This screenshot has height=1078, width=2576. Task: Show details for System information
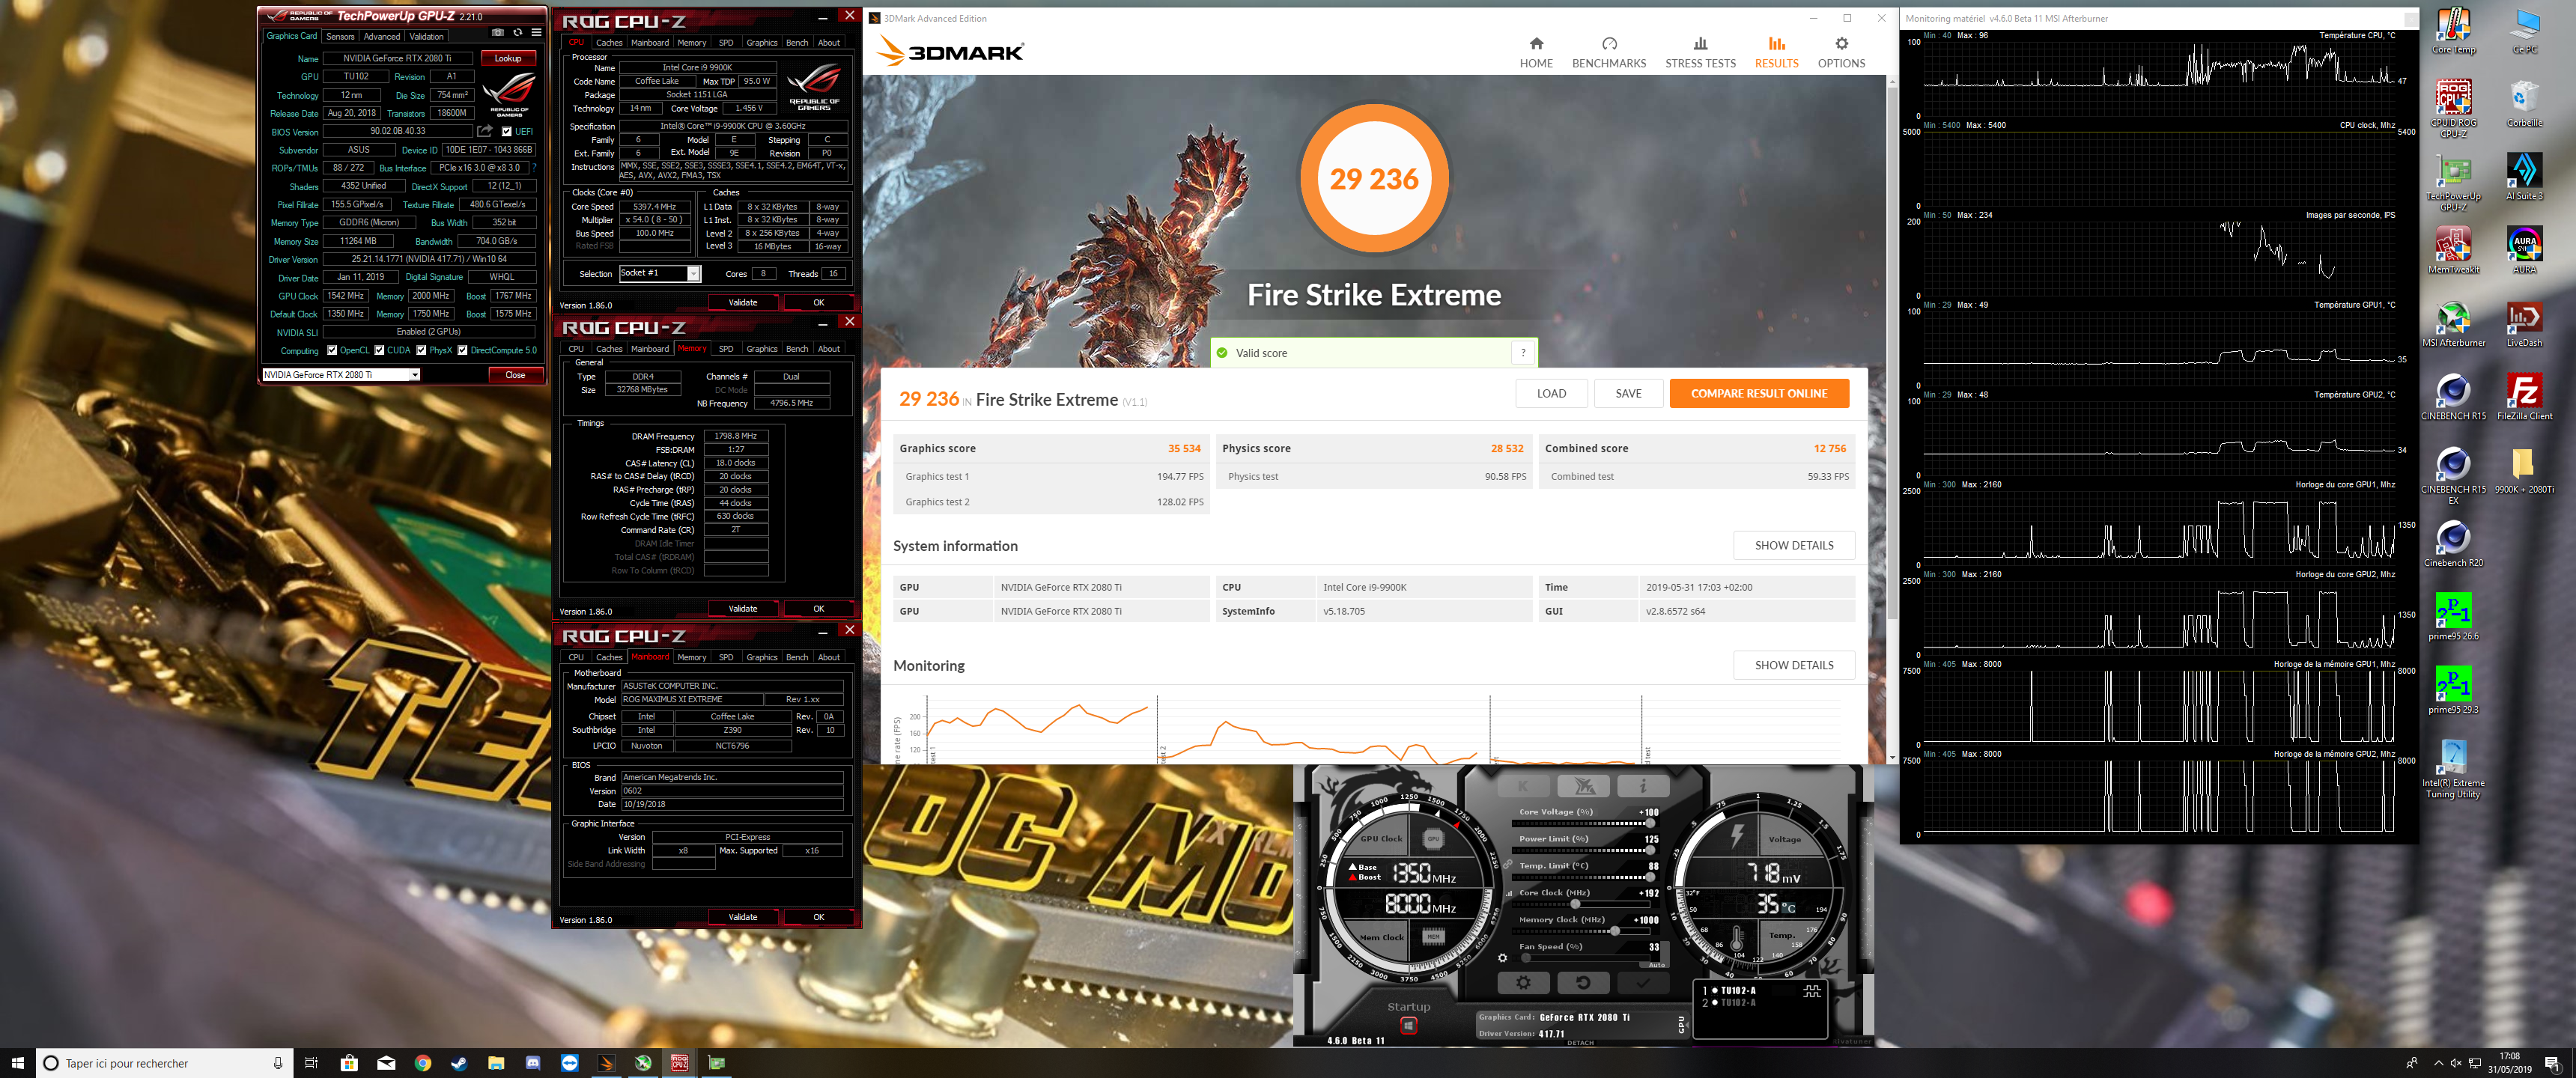pyautogui.click(x=1793, y=546)
